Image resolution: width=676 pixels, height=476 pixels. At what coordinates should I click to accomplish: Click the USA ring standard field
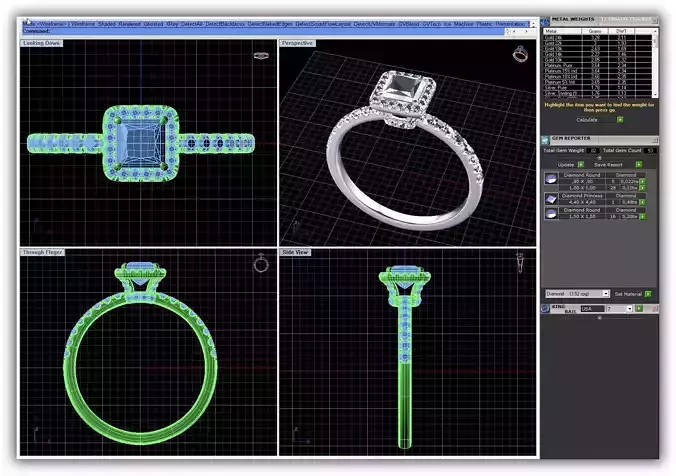click(592, 309)
